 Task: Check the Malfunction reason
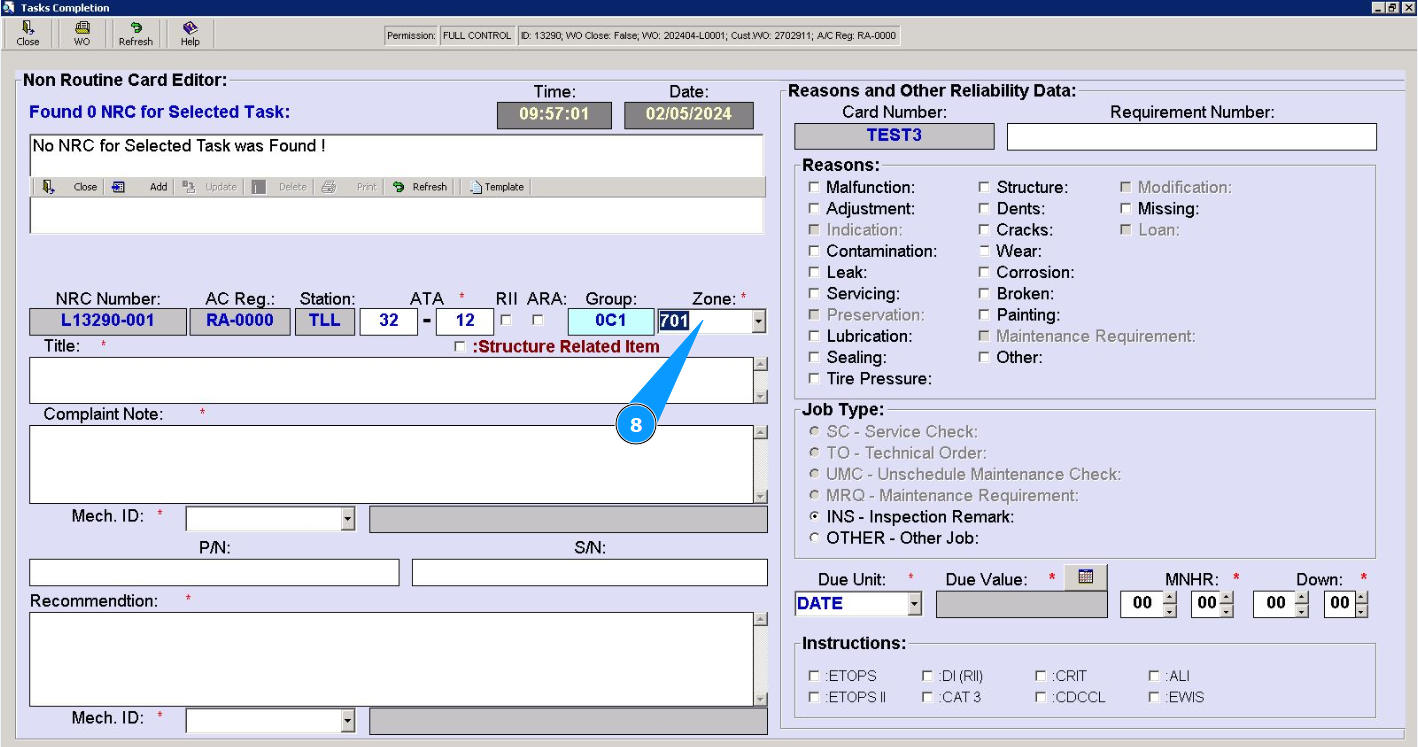coord(814,187)
